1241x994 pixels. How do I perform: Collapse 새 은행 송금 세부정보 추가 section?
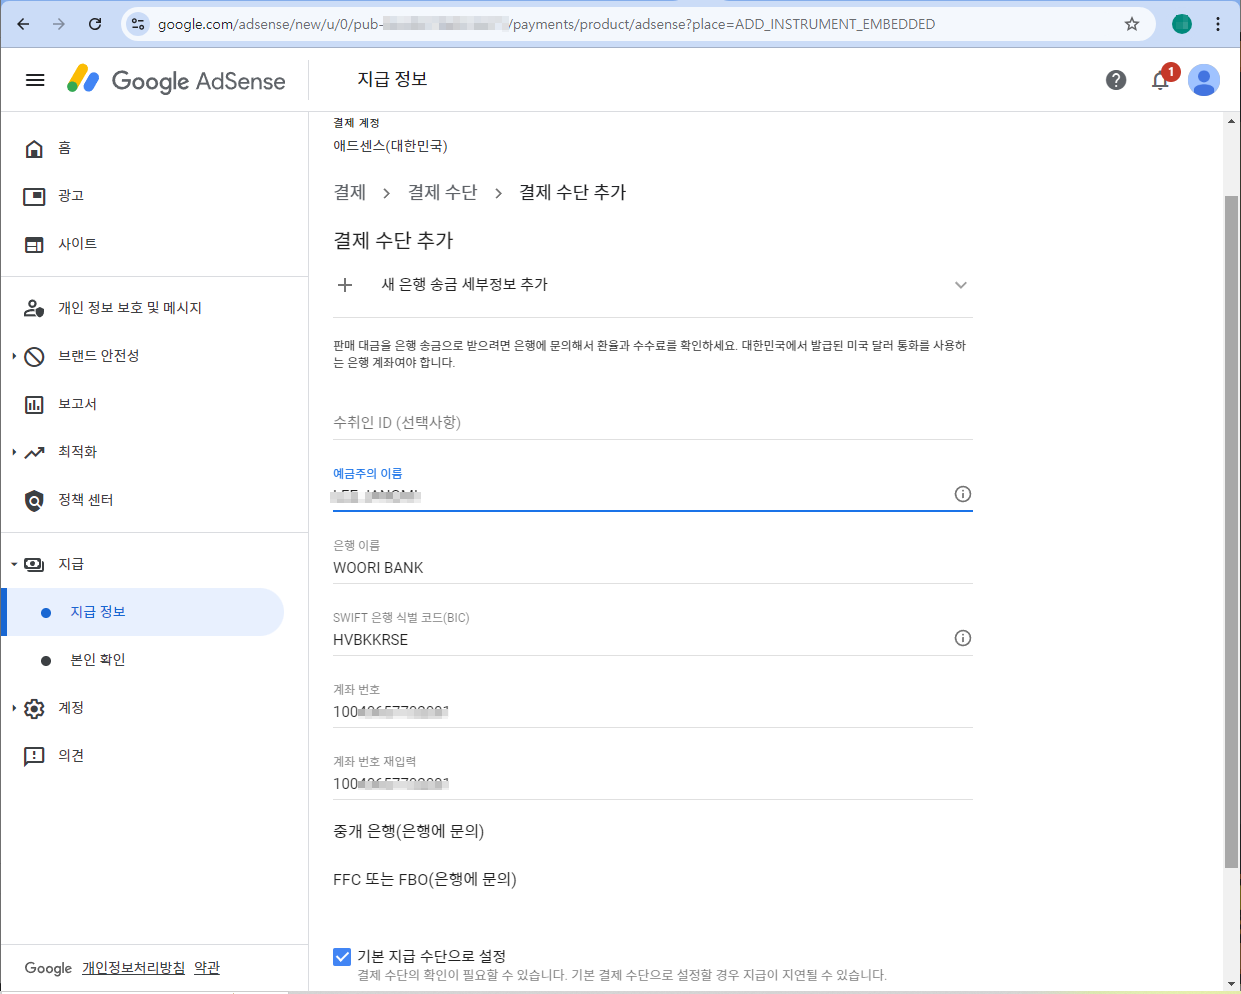point(961,284)
